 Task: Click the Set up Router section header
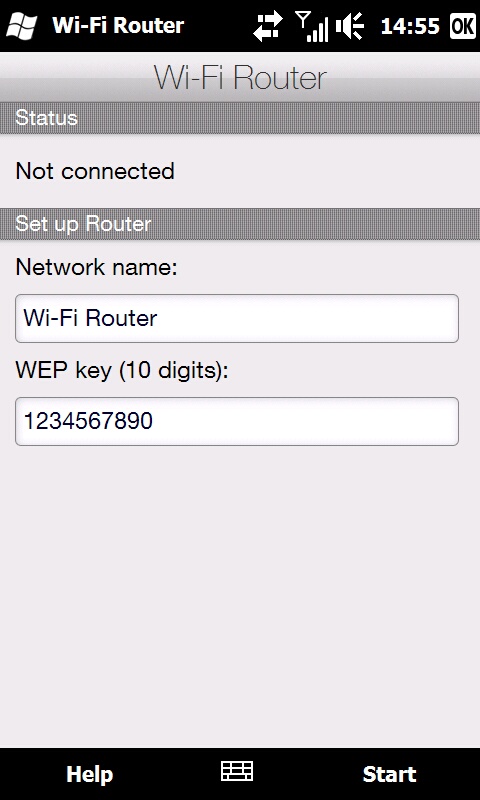(240, 224)
